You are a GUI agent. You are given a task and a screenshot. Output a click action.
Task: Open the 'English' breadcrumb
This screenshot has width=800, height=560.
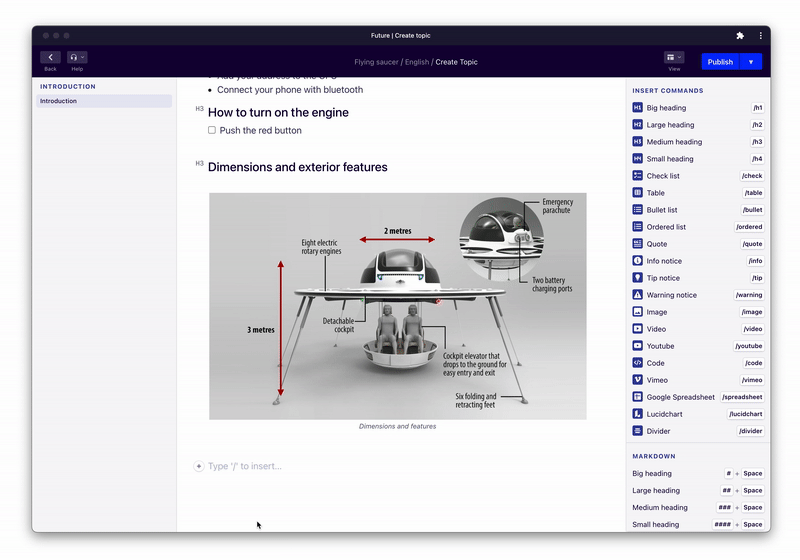click(417, 62)
